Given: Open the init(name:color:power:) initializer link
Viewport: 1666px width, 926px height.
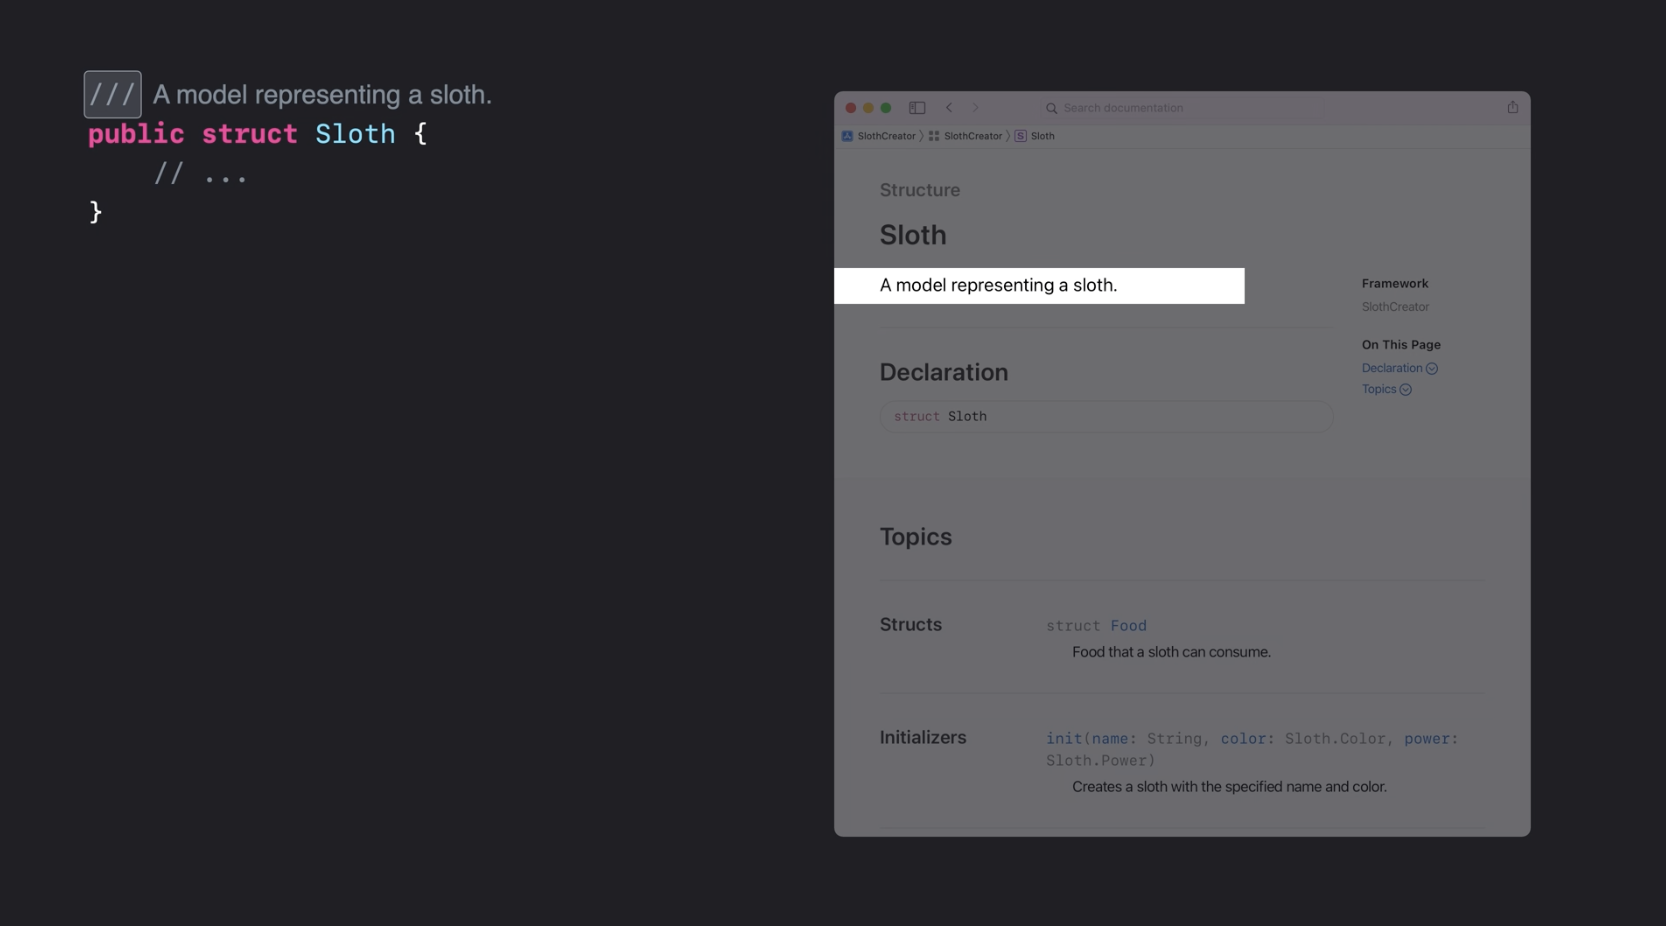Looking at the screenshot, I should (1252, 749).
